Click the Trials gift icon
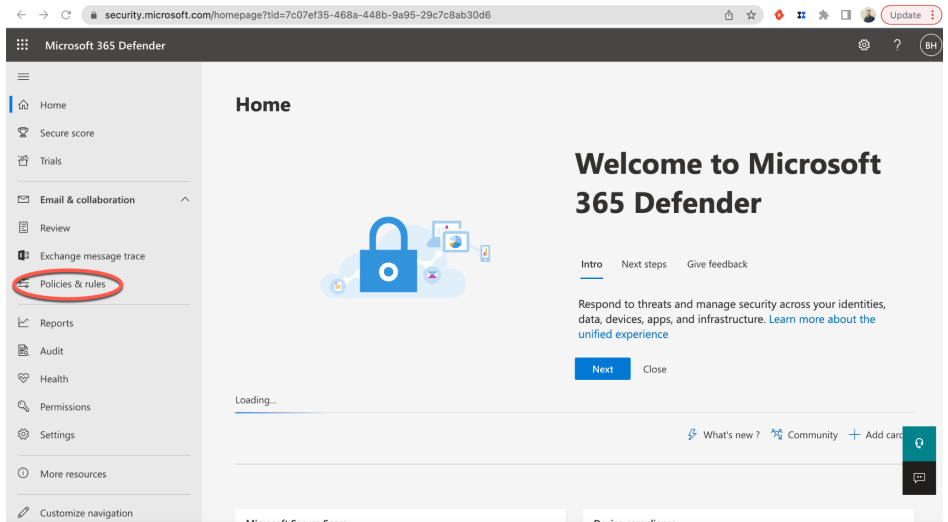The image size is (948, 522). point(24,160)
